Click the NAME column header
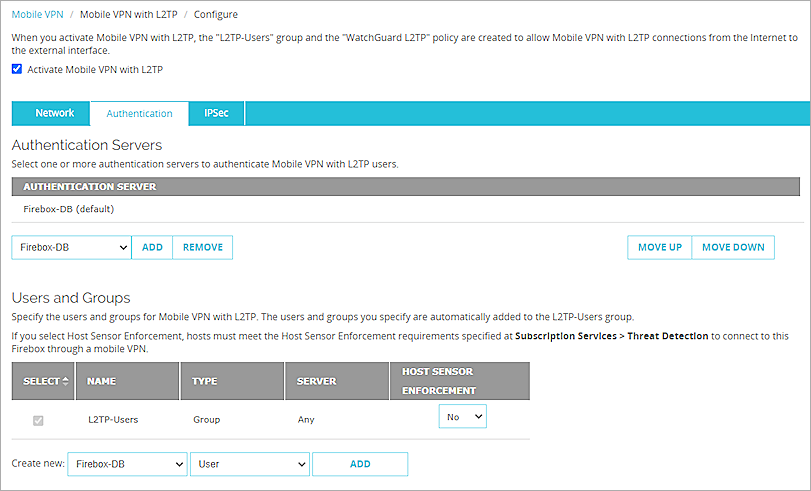Screen dimensions: 811x491 (x=102, y=381)
